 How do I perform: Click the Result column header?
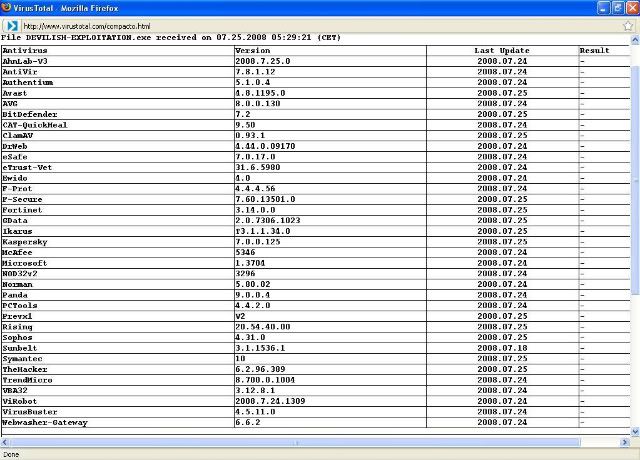[x=594, y=51]
